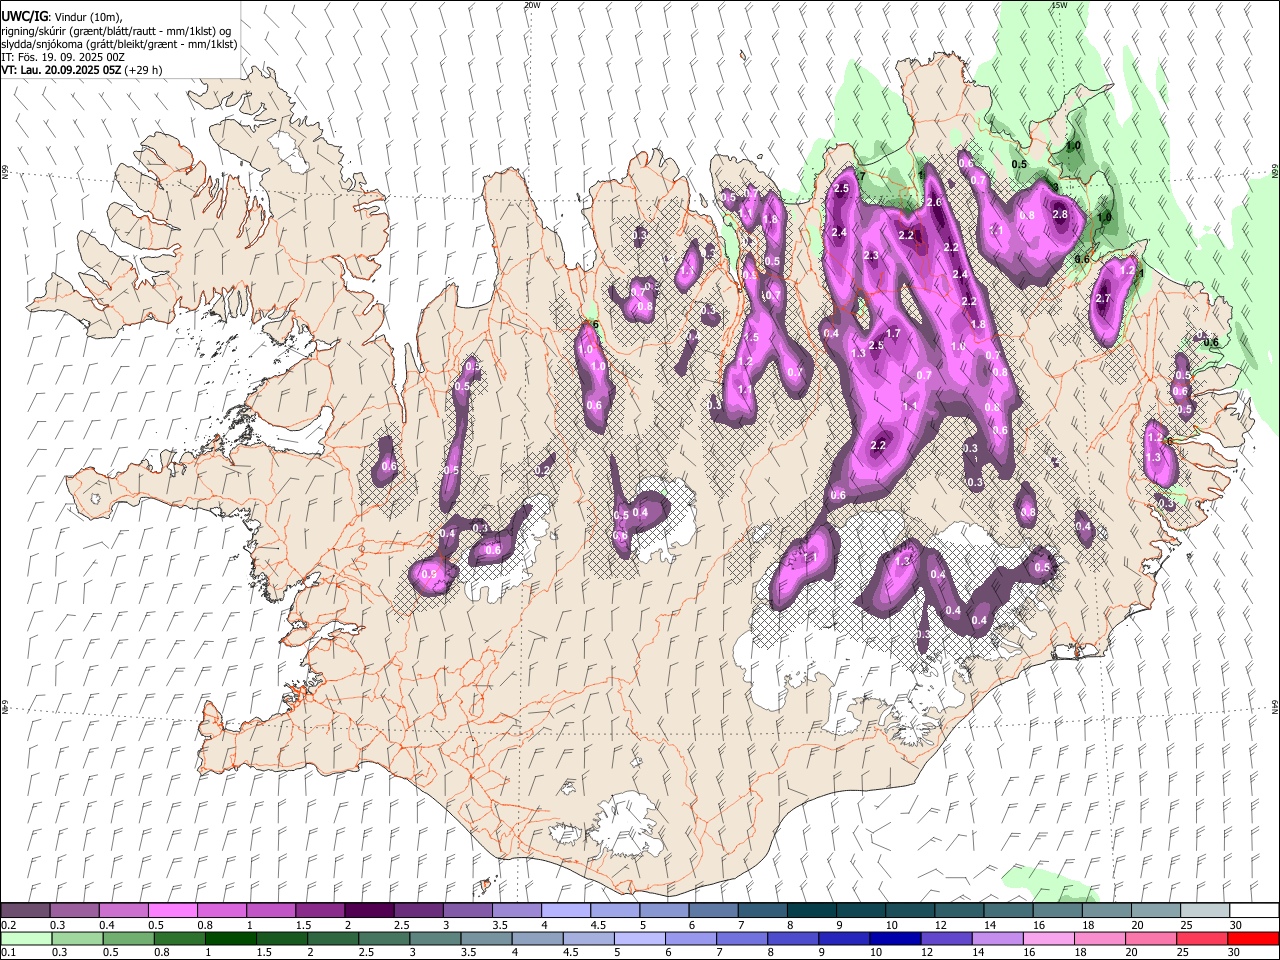Screen dimensions: 1280x960
Task: Click the snow legend swatch between 8 and 9
Action: click(x=810, y=911)
